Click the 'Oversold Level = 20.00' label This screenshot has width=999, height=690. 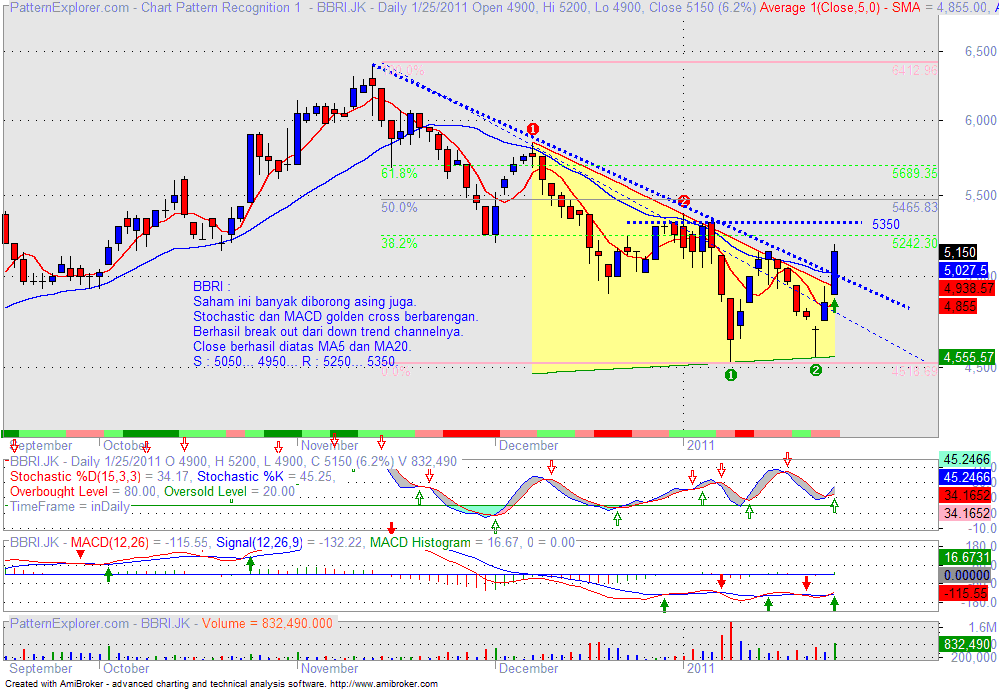[229, 491]
